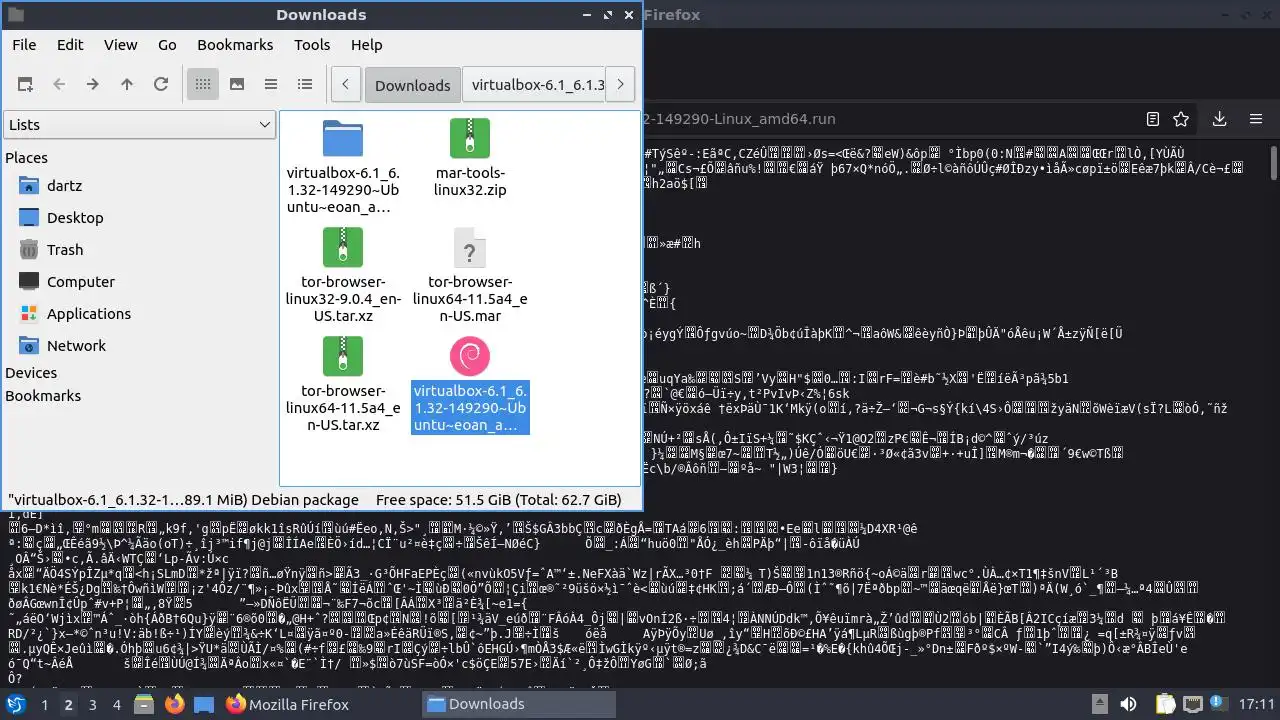Open the View menu
1280x720 pixels.
pos(120,45)
